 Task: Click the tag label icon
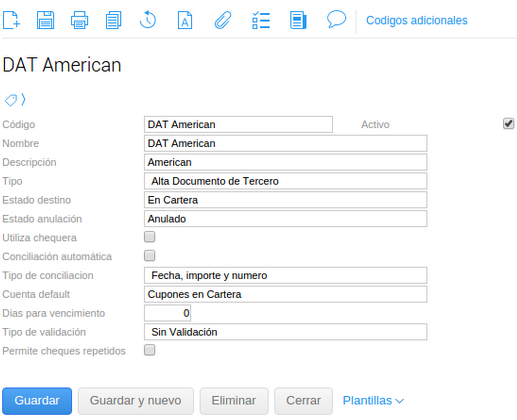[x=11, y=100]
